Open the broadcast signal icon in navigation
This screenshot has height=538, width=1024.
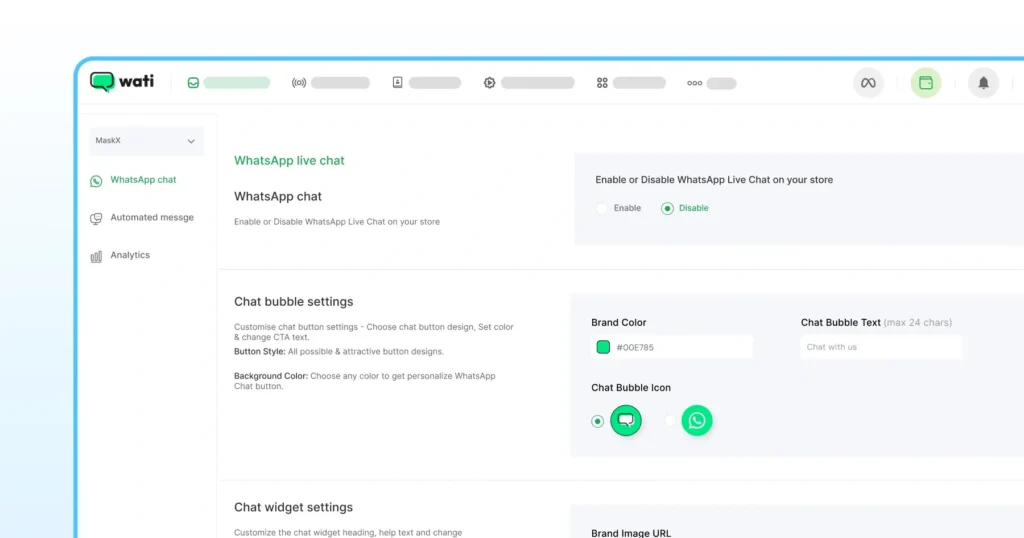tap(299, 83)
